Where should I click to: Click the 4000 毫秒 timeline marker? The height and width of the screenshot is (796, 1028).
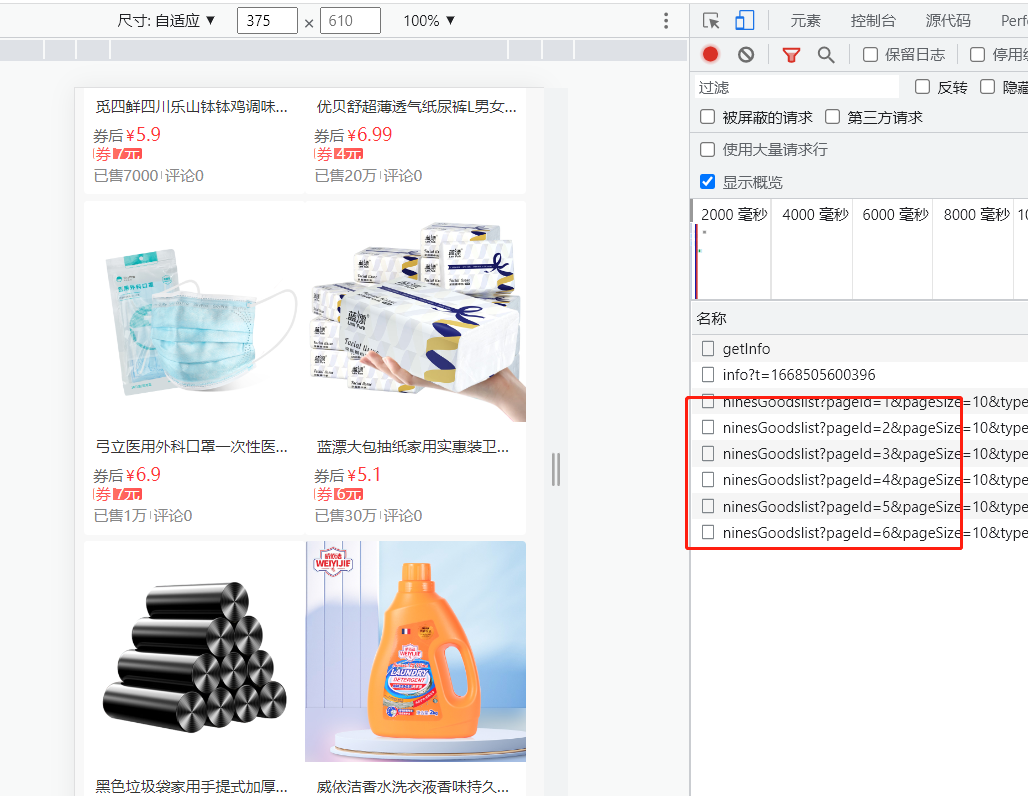[815, 214]
